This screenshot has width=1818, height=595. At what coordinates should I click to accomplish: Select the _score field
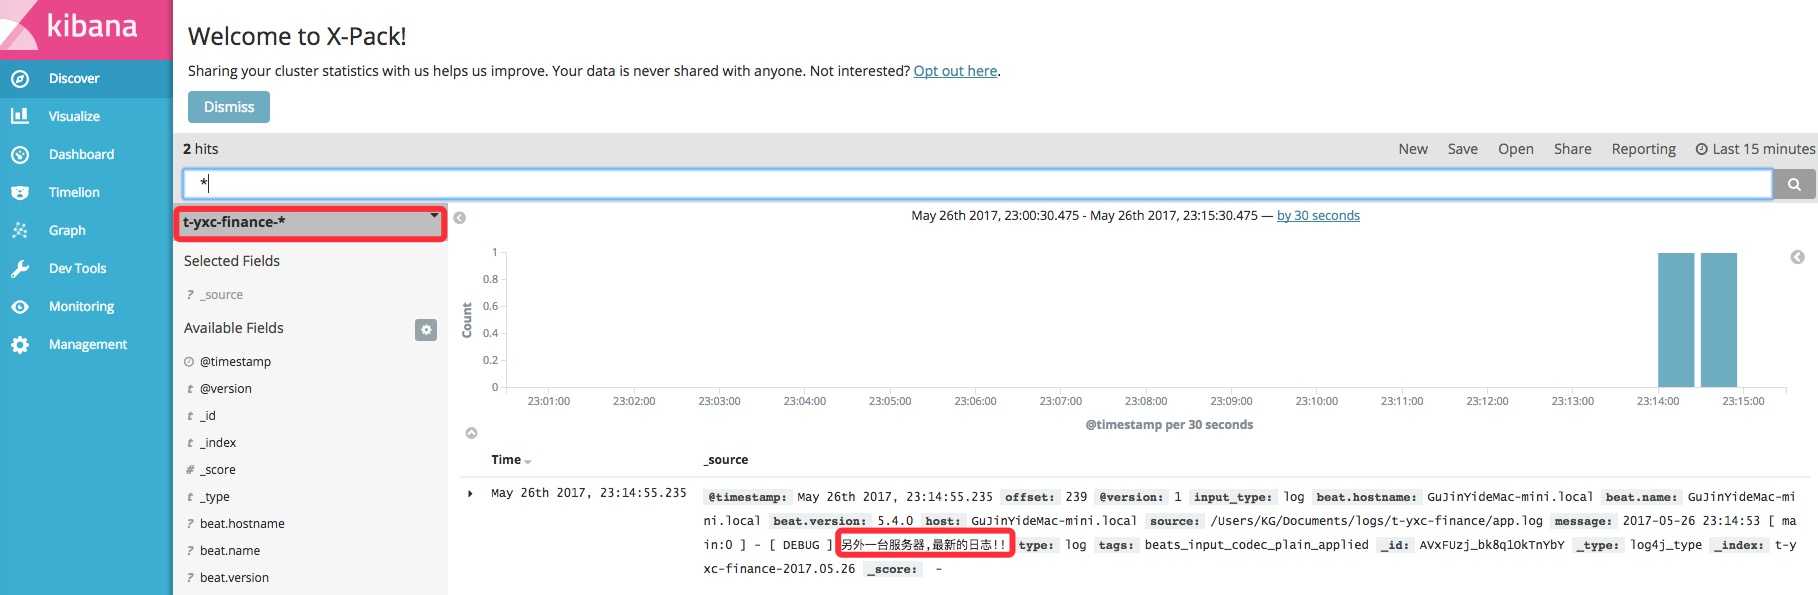click(218, 470)
